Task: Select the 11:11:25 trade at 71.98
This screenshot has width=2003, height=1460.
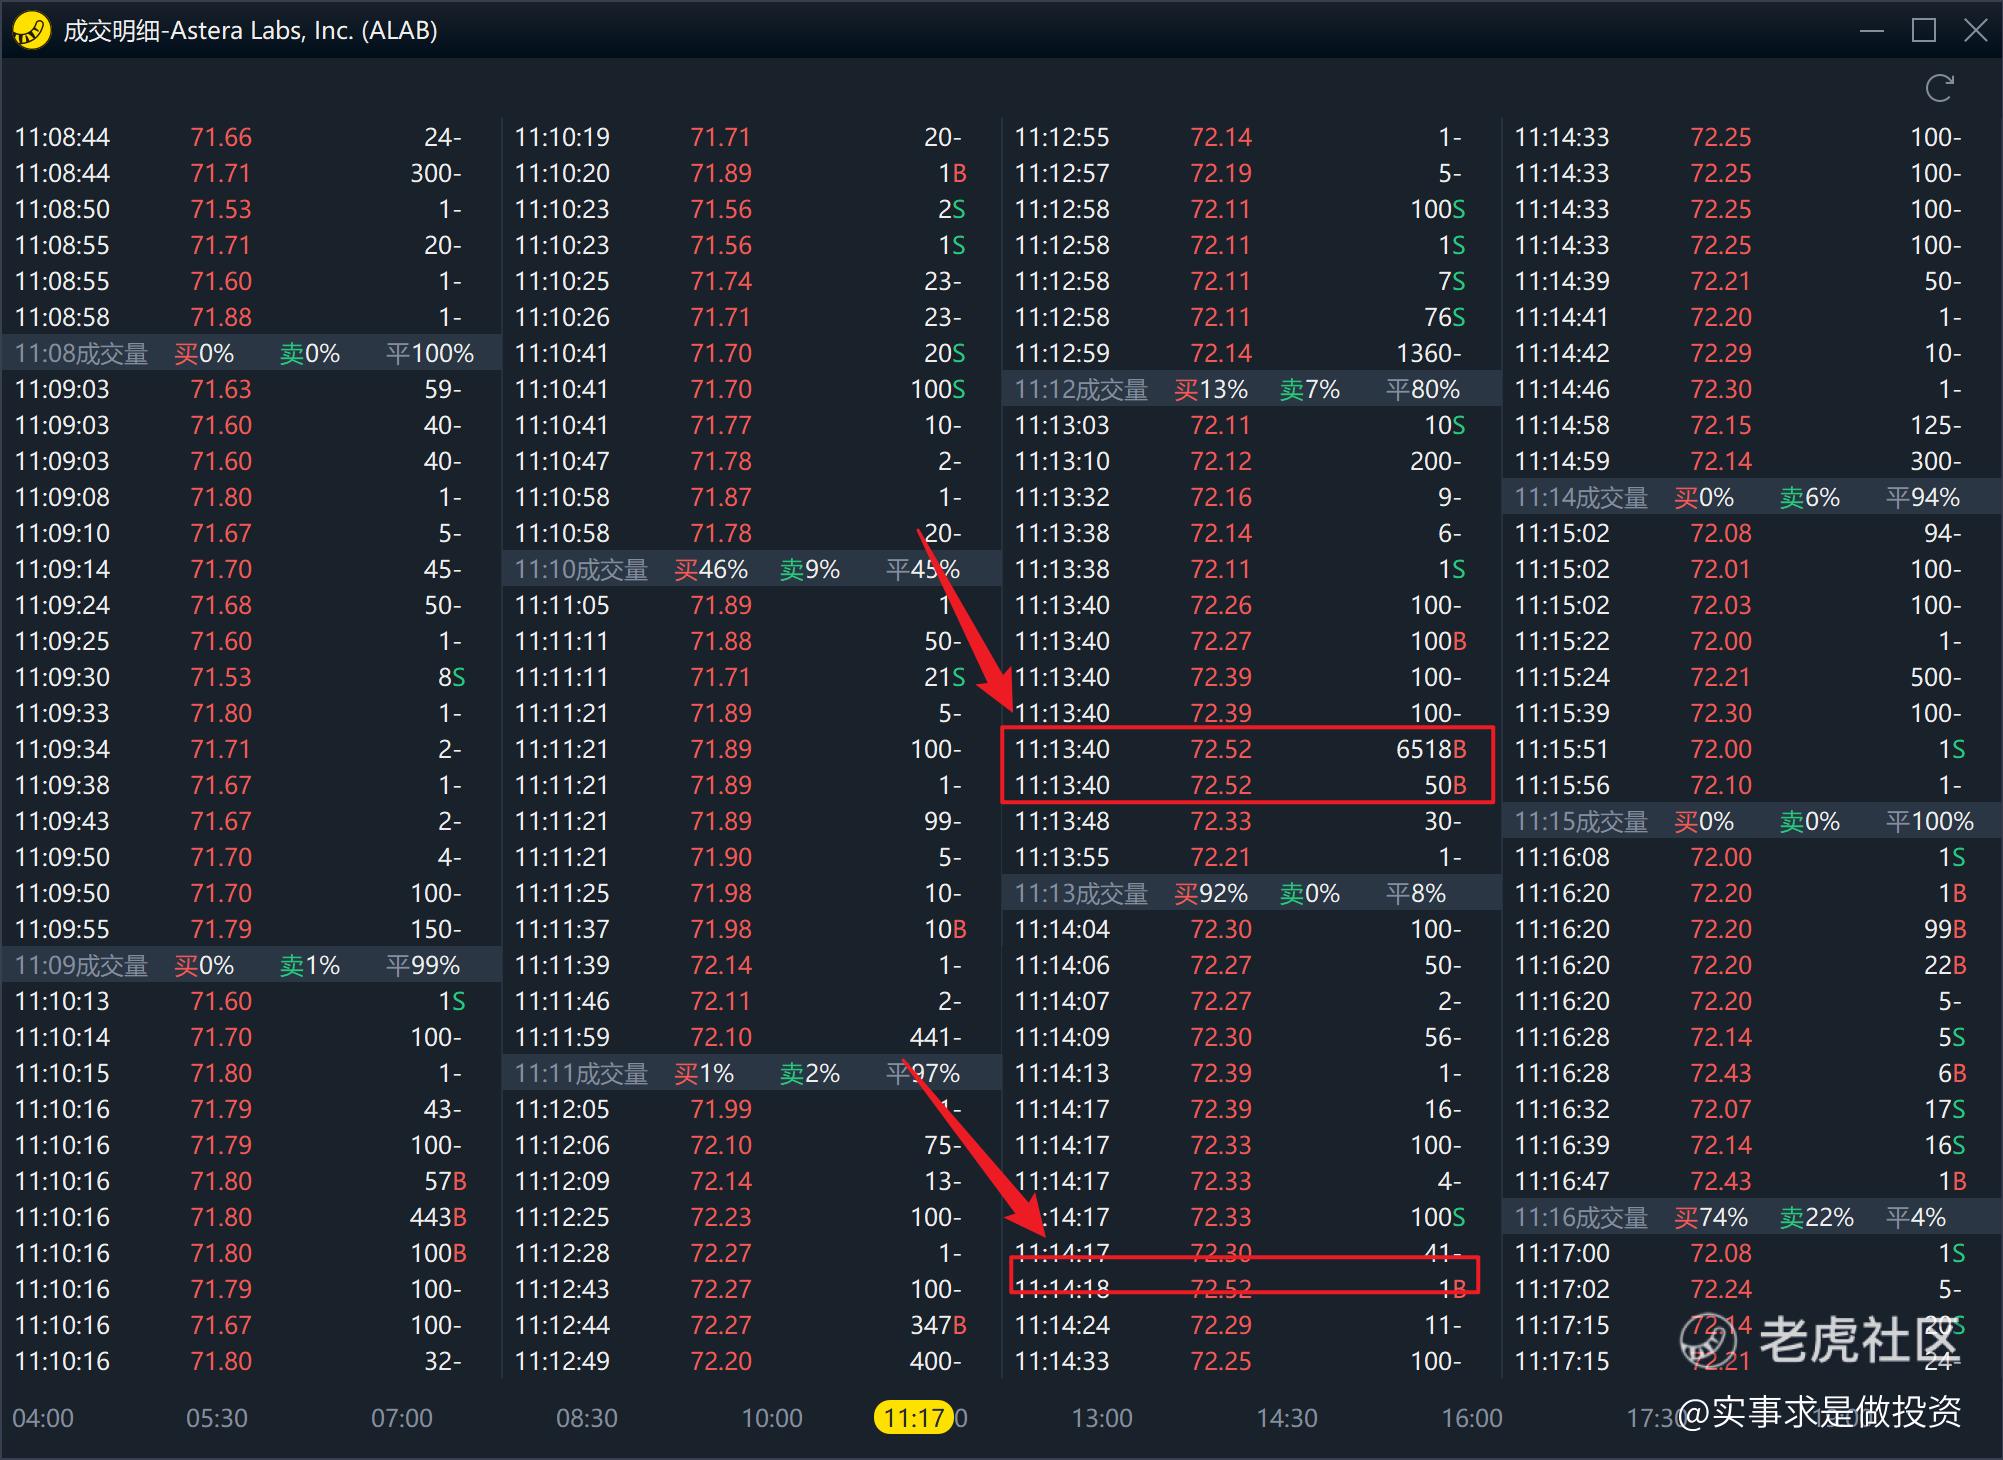Action: [x=751, y=893]
